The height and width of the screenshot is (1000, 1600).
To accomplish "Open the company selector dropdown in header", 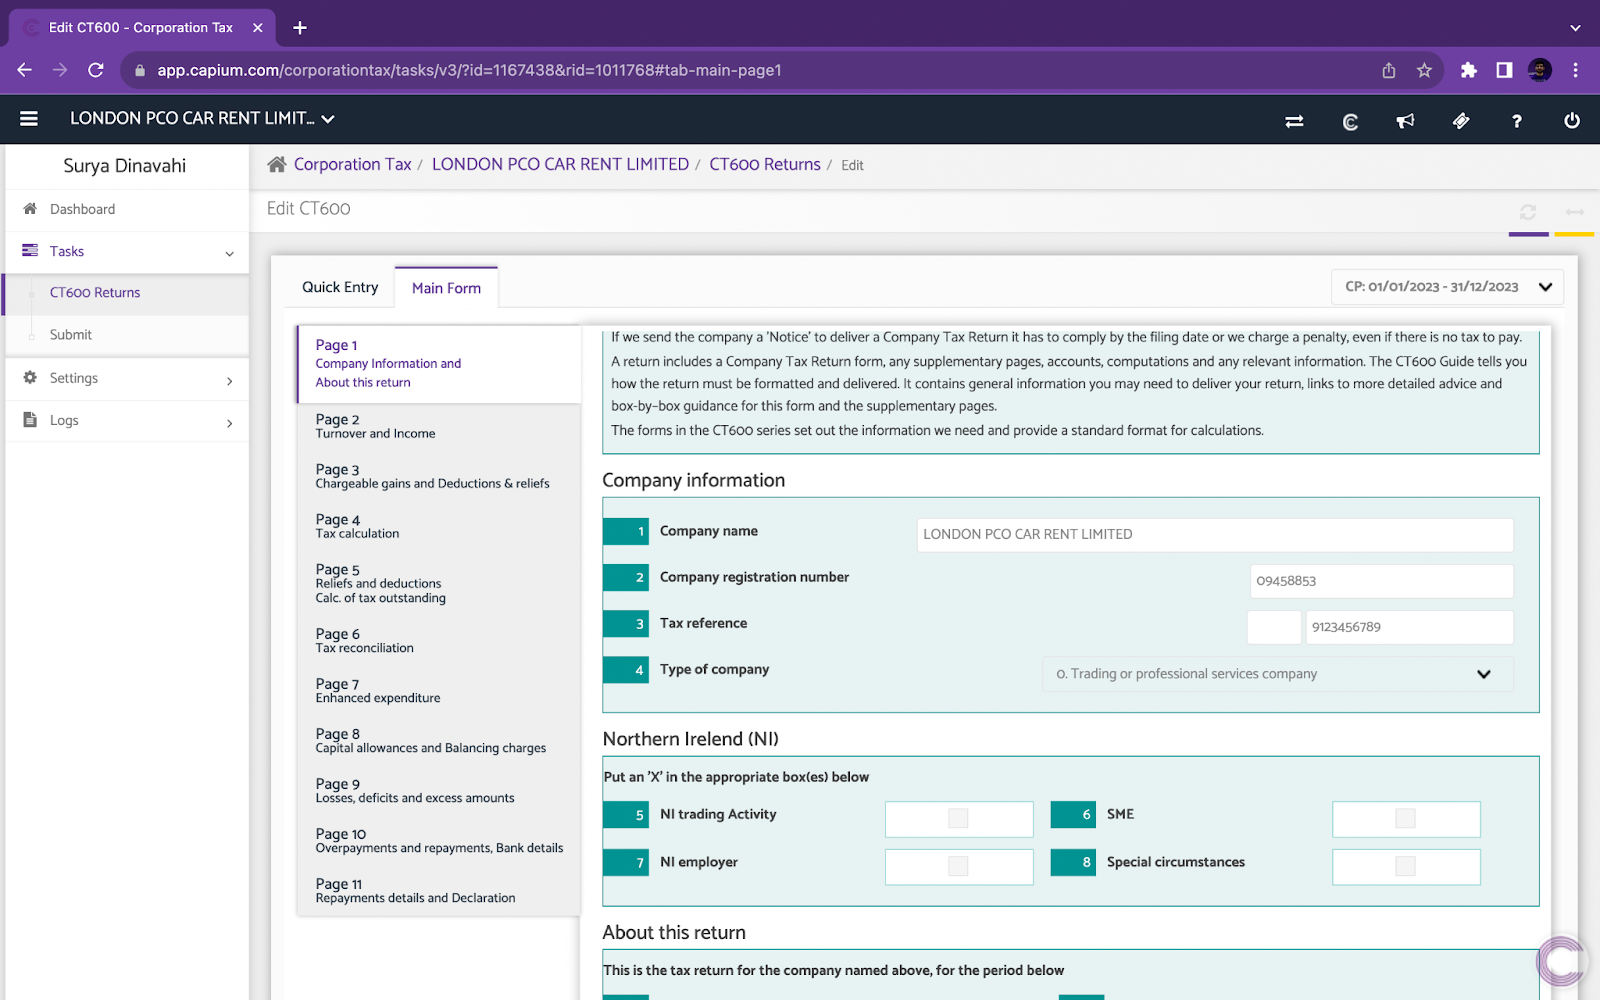I will [202, 118].
